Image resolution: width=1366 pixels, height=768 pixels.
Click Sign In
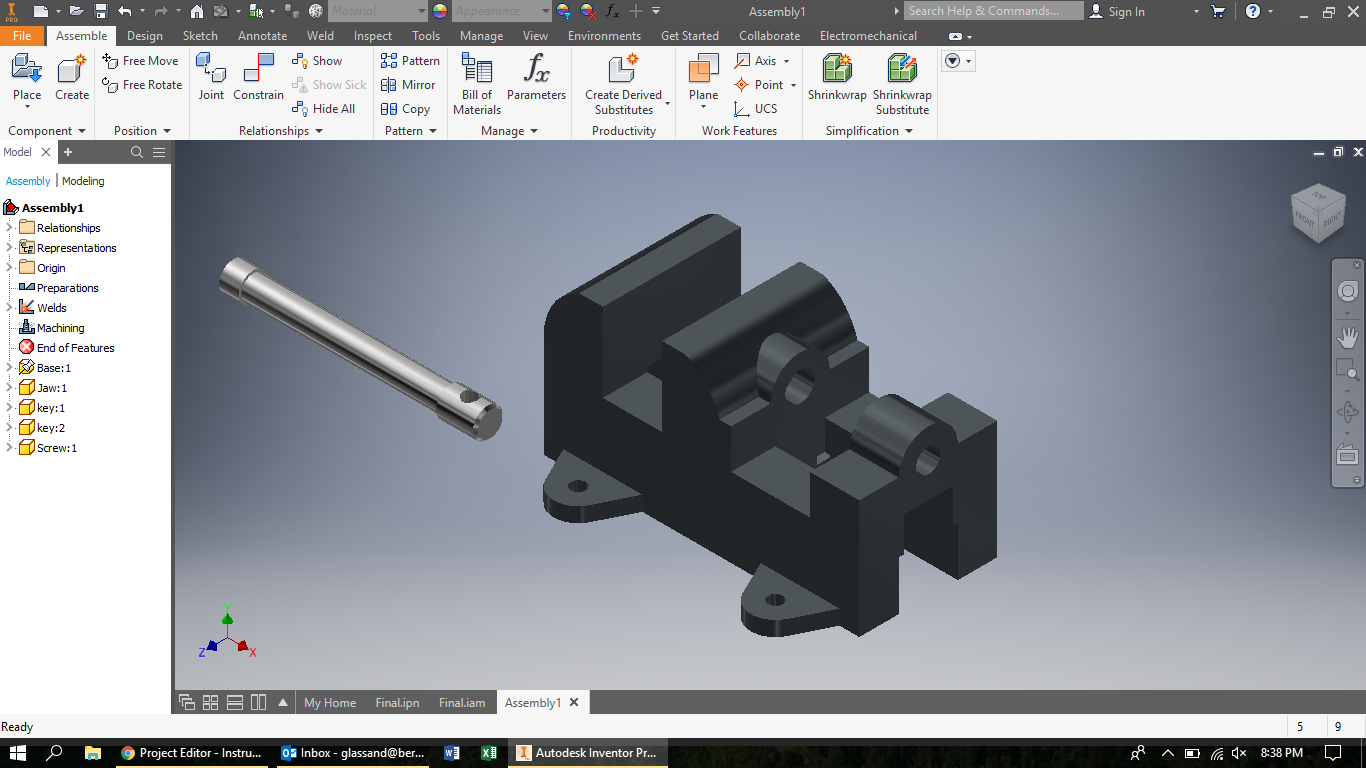tap(1117, 11)
